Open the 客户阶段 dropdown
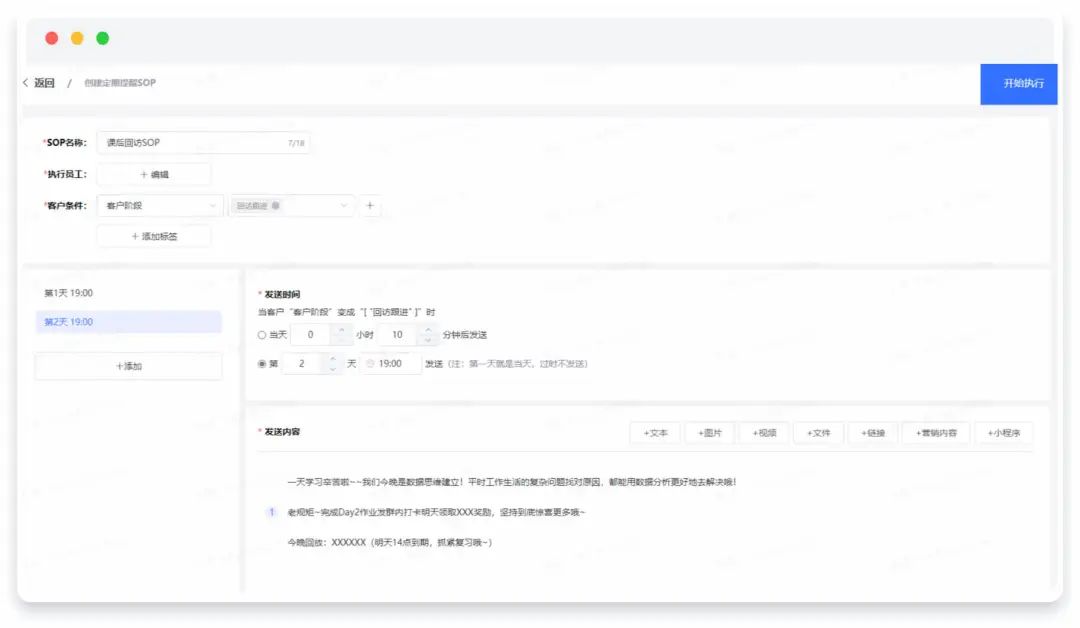Viewport: 1080px width, 628px height. click(160, 206)
